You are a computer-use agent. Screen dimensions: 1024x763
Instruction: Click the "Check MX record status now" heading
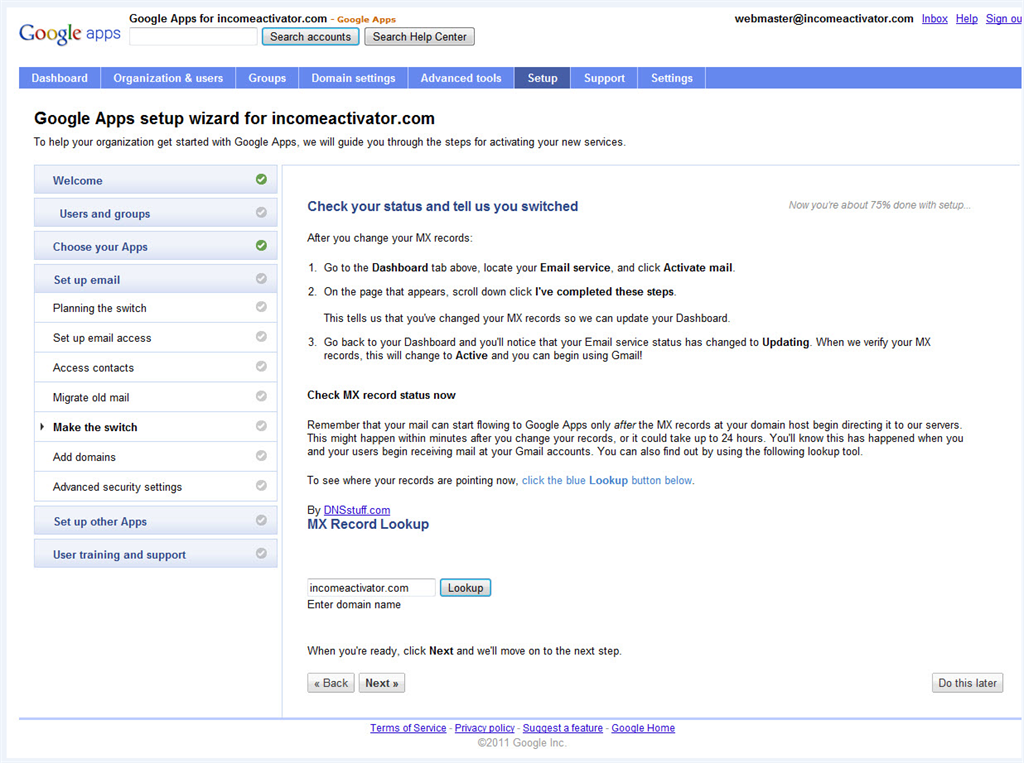point(381,395)
